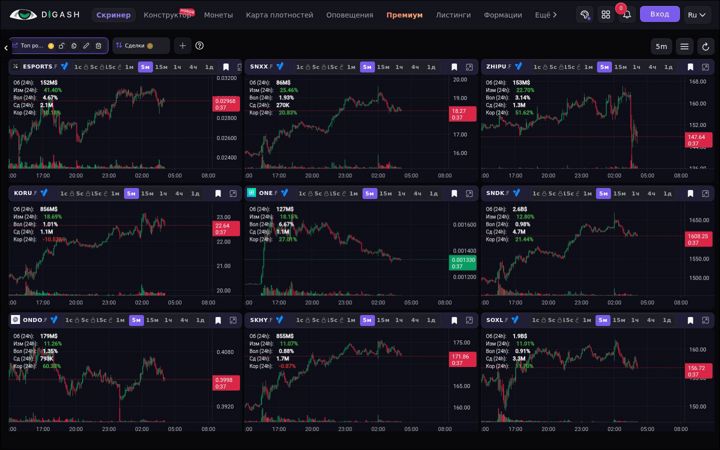Click the Вход login button
The image size is (720, 450).
[x=659, y=14]
